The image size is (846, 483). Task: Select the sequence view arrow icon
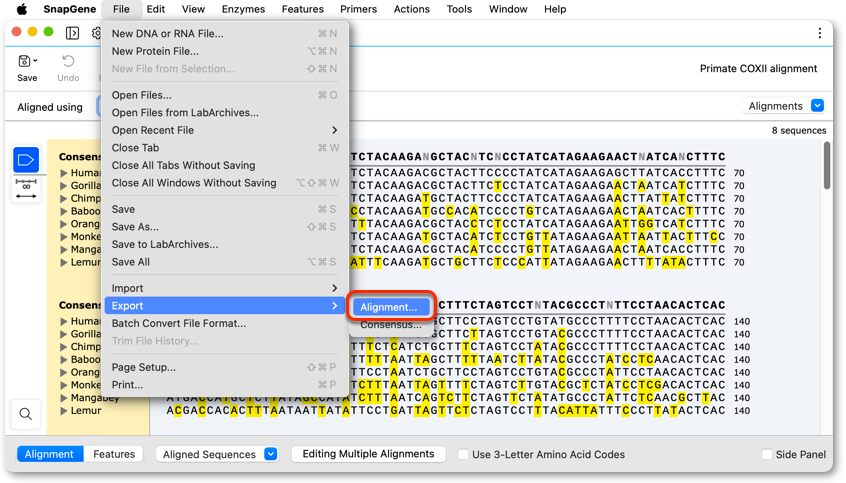coord(26,160)
